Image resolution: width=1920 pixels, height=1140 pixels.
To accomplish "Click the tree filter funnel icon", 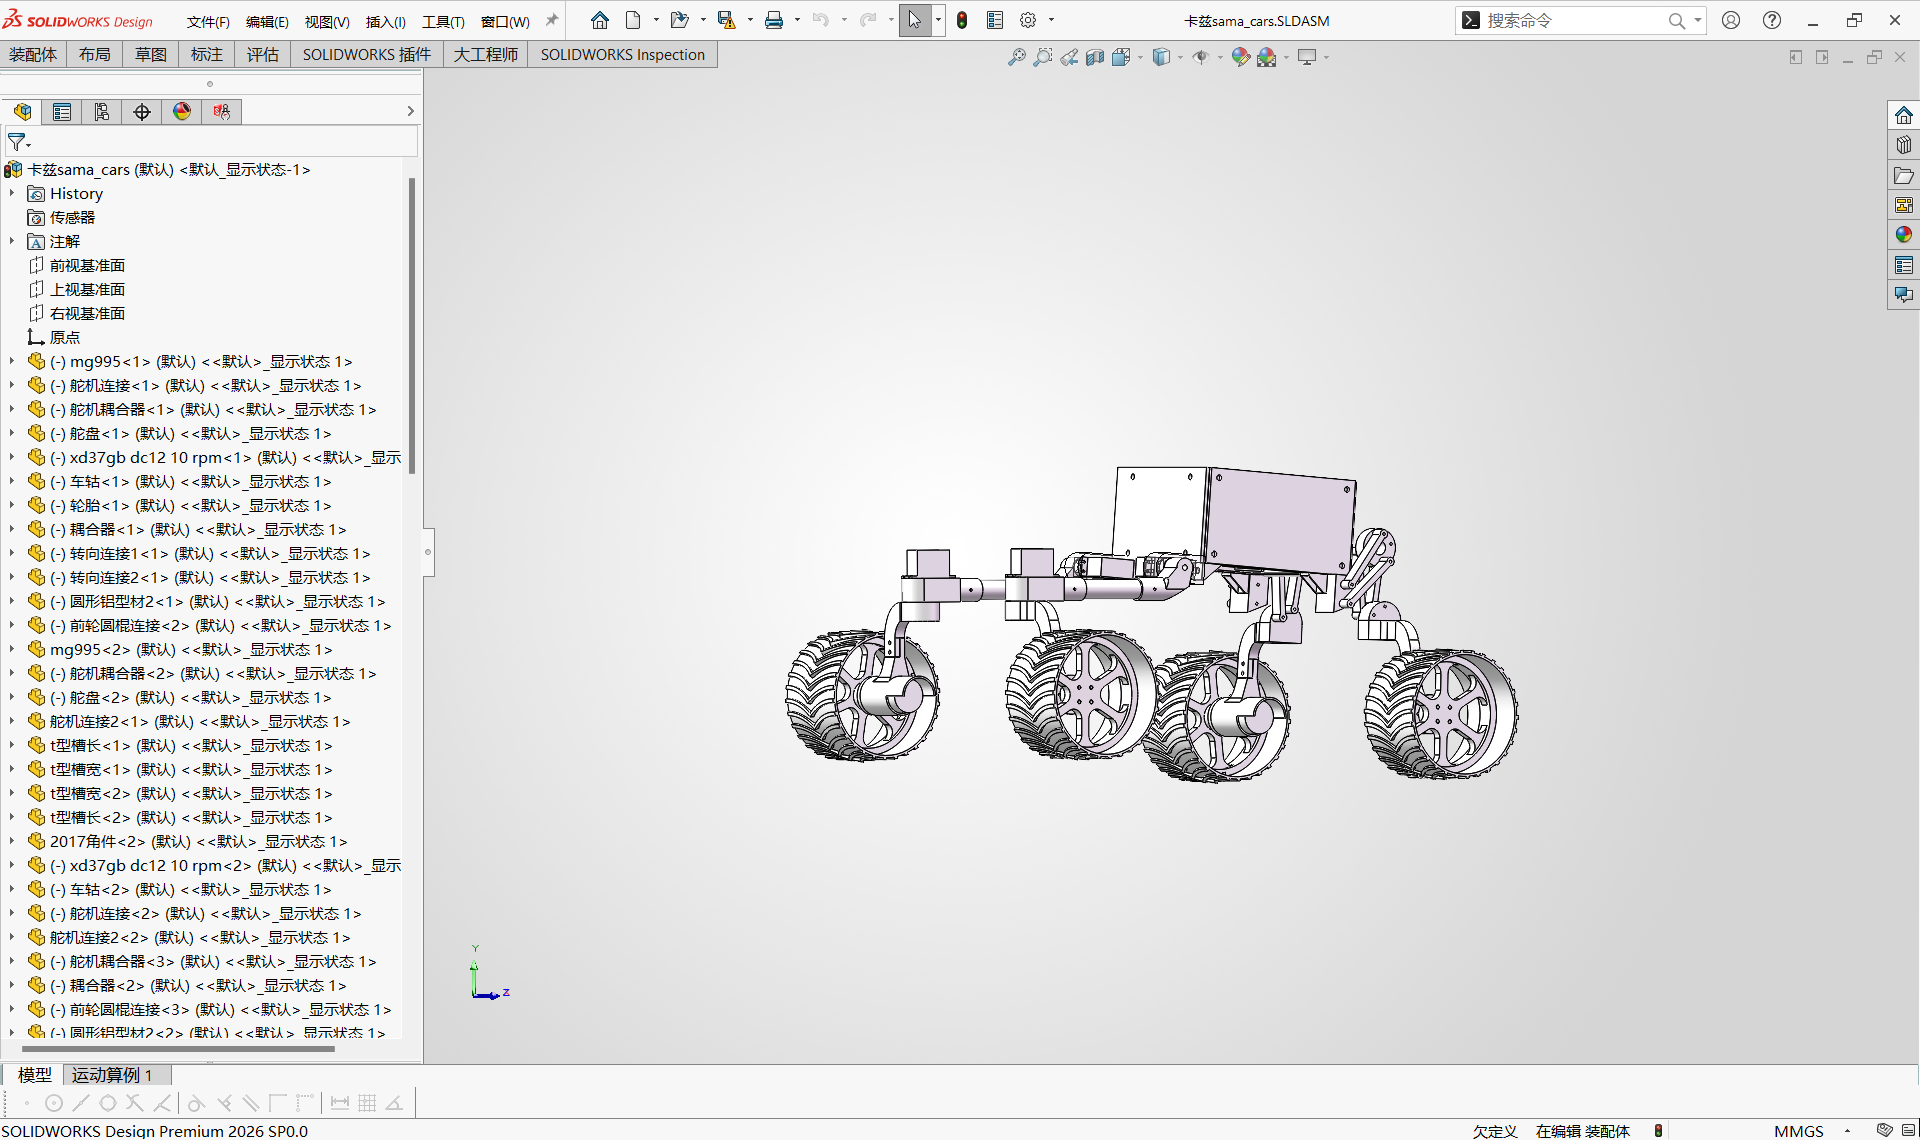I will 17,142.
